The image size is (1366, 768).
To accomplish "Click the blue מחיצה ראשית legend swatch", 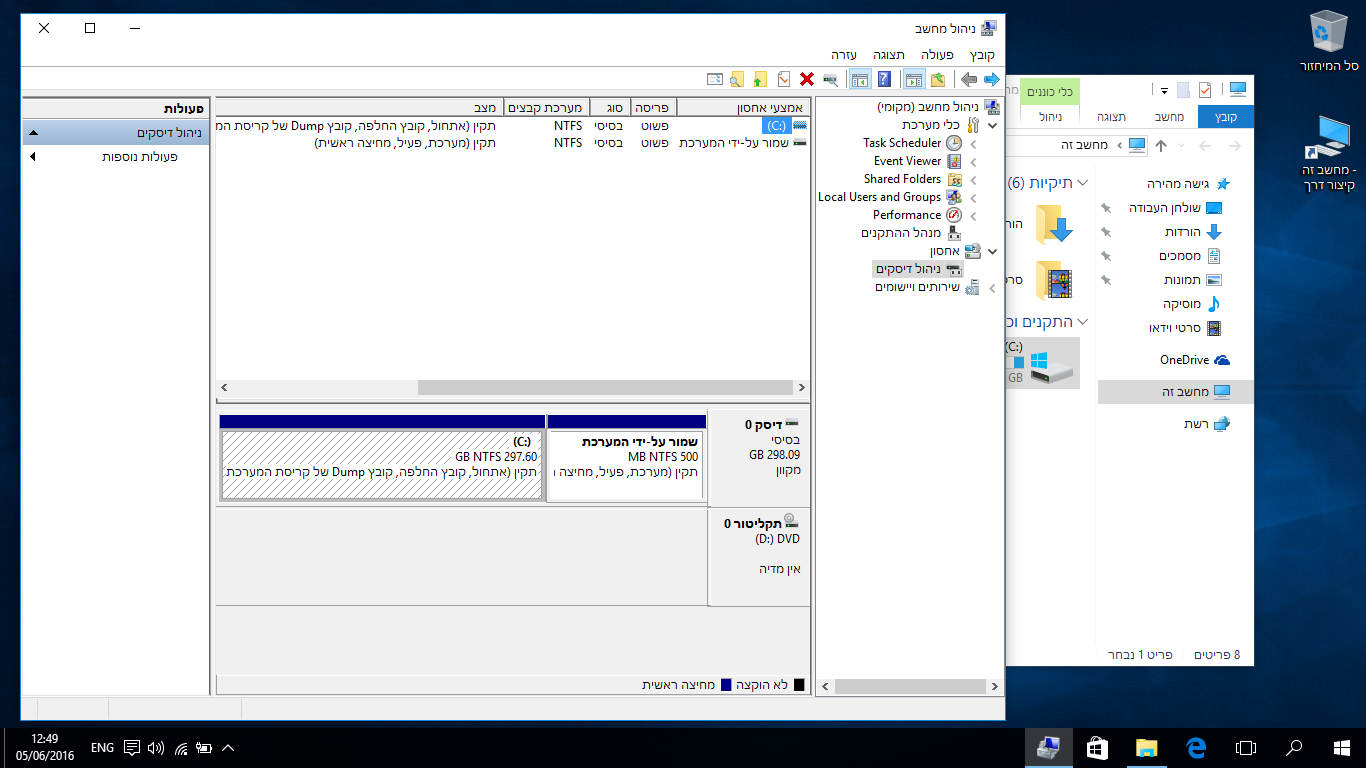I will 726,685.
